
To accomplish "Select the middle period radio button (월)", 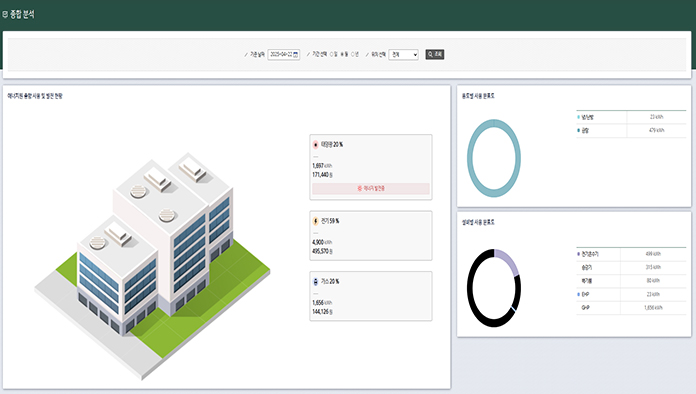I will (342, 54).
